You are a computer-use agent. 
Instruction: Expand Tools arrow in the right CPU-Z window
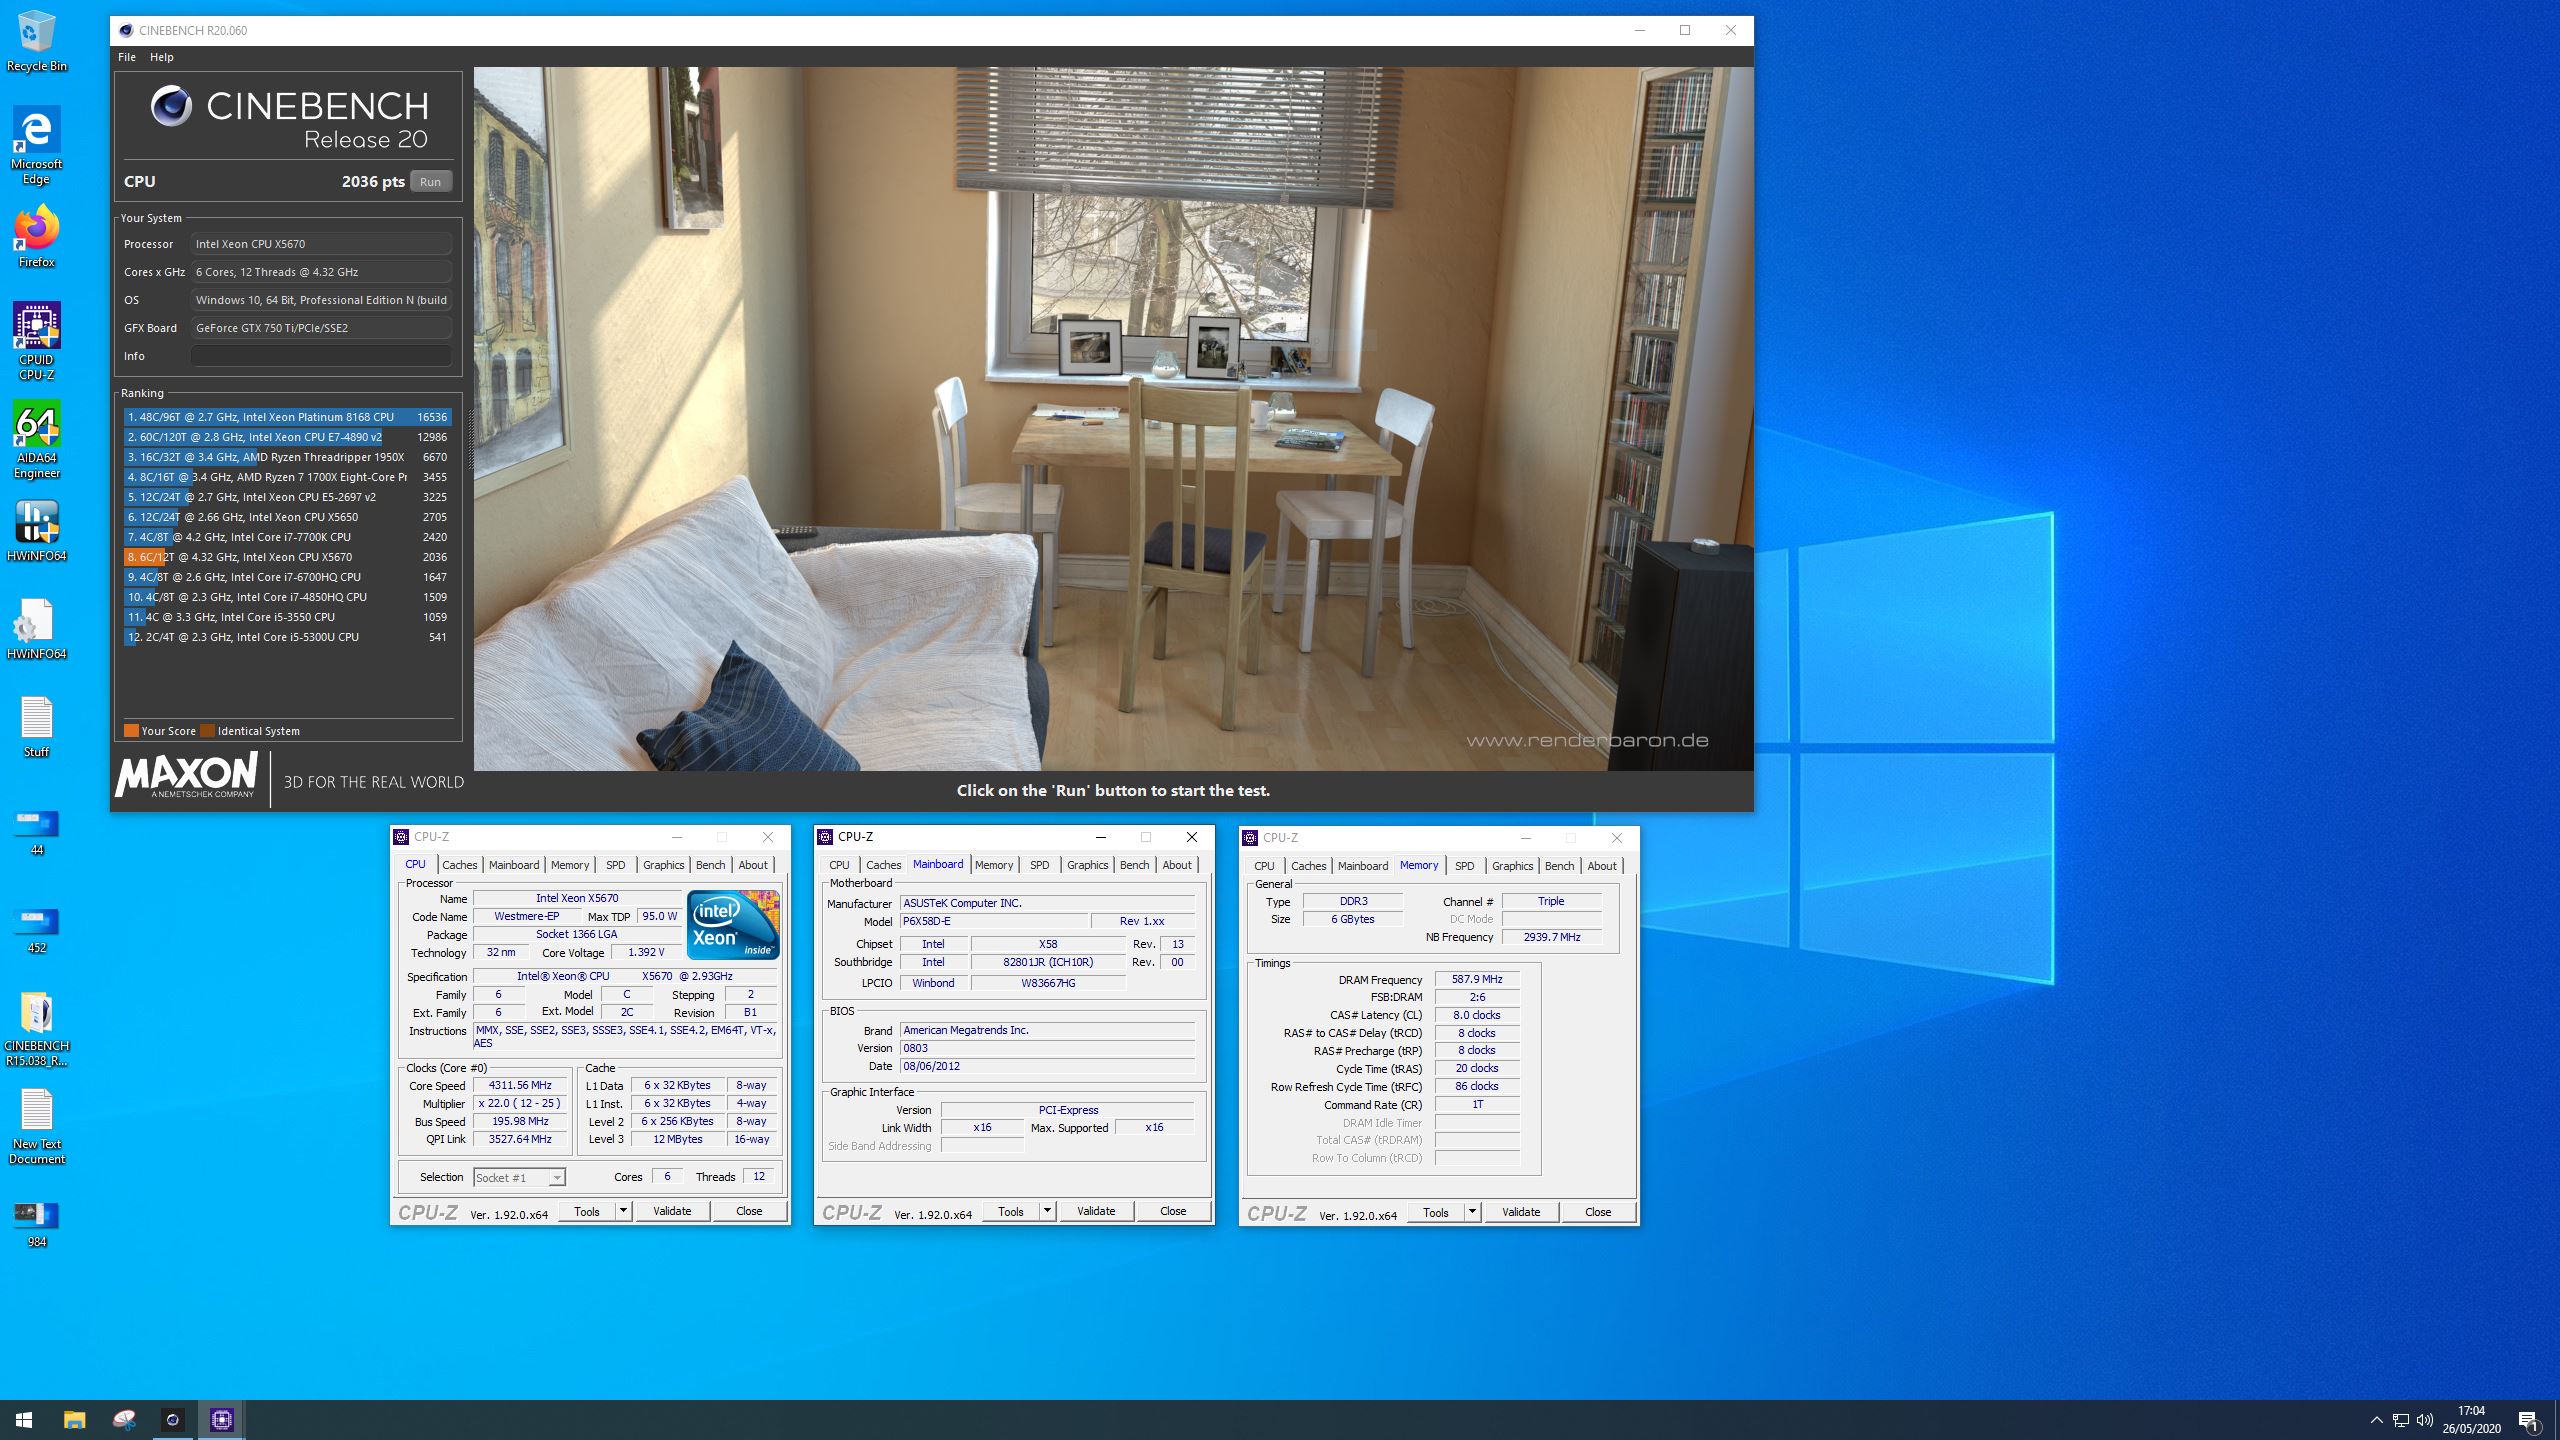coord(1472,1212)
